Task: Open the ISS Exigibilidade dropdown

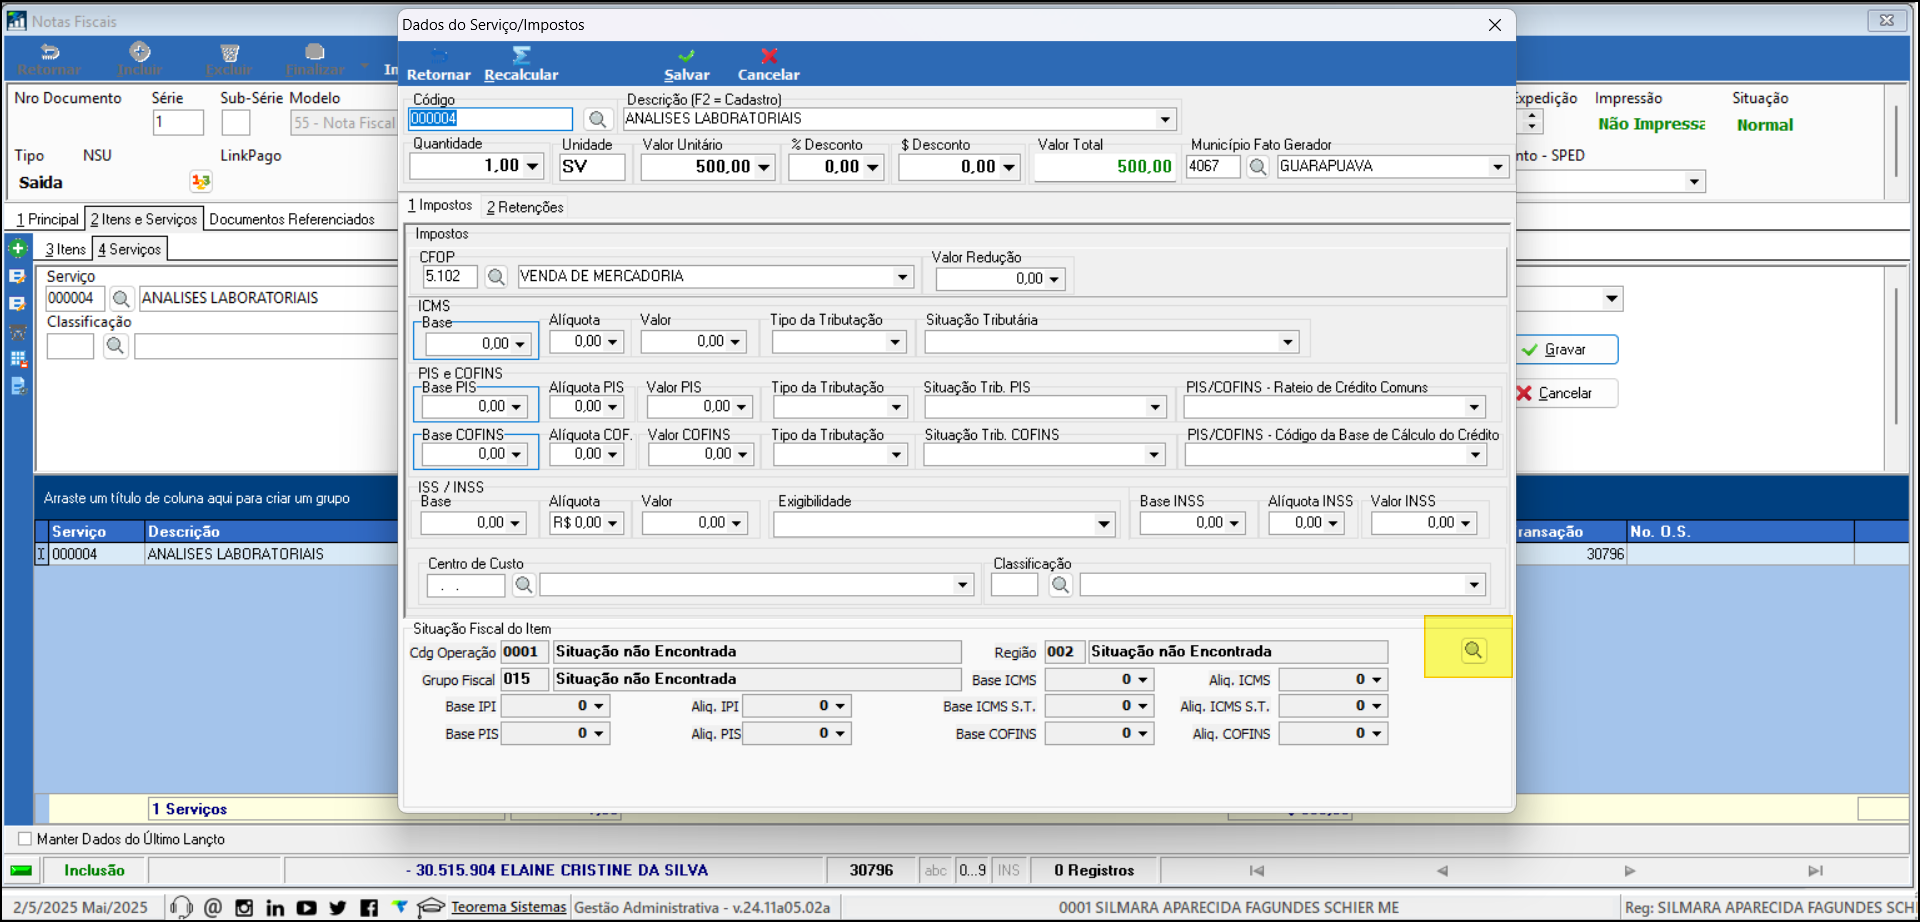Action: pos(1104,523)
